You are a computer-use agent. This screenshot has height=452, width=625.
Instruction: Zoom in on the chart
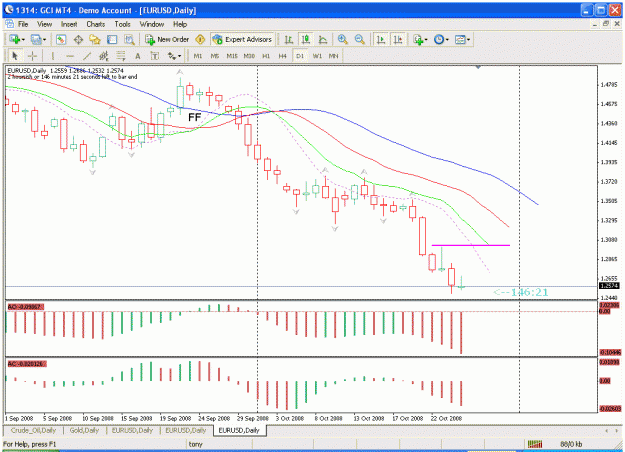342,39
